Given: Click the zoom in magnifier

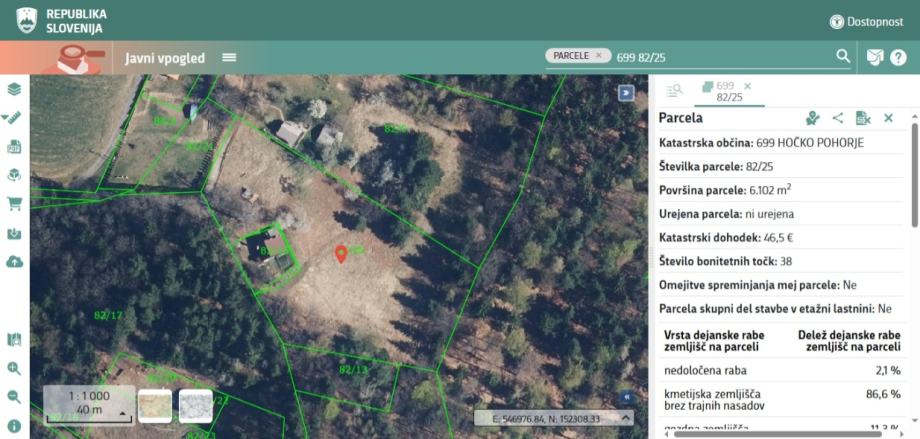Looking at the screenshot, I should [x=14, y=368].
